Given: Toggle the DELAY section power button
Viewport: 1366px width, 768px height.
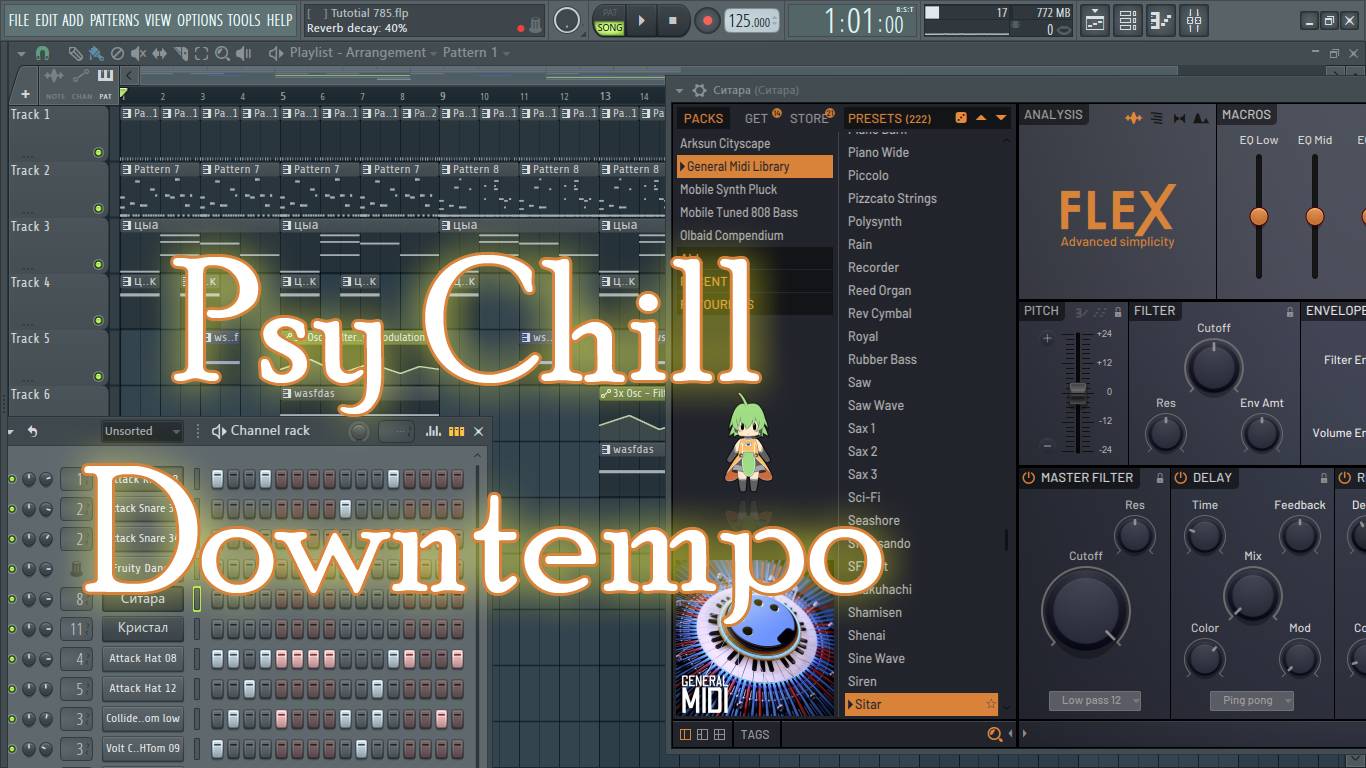Looking at the screenshot, I should pos(1180,478).
